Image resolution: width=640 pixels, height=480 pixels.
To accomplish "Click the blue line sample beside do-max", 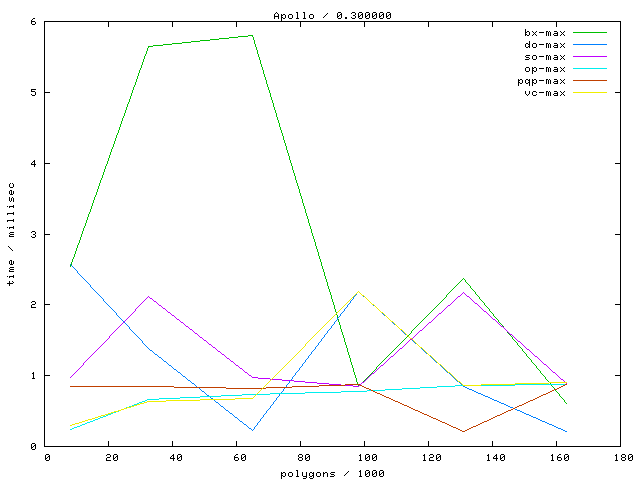I will click(590, 45).
